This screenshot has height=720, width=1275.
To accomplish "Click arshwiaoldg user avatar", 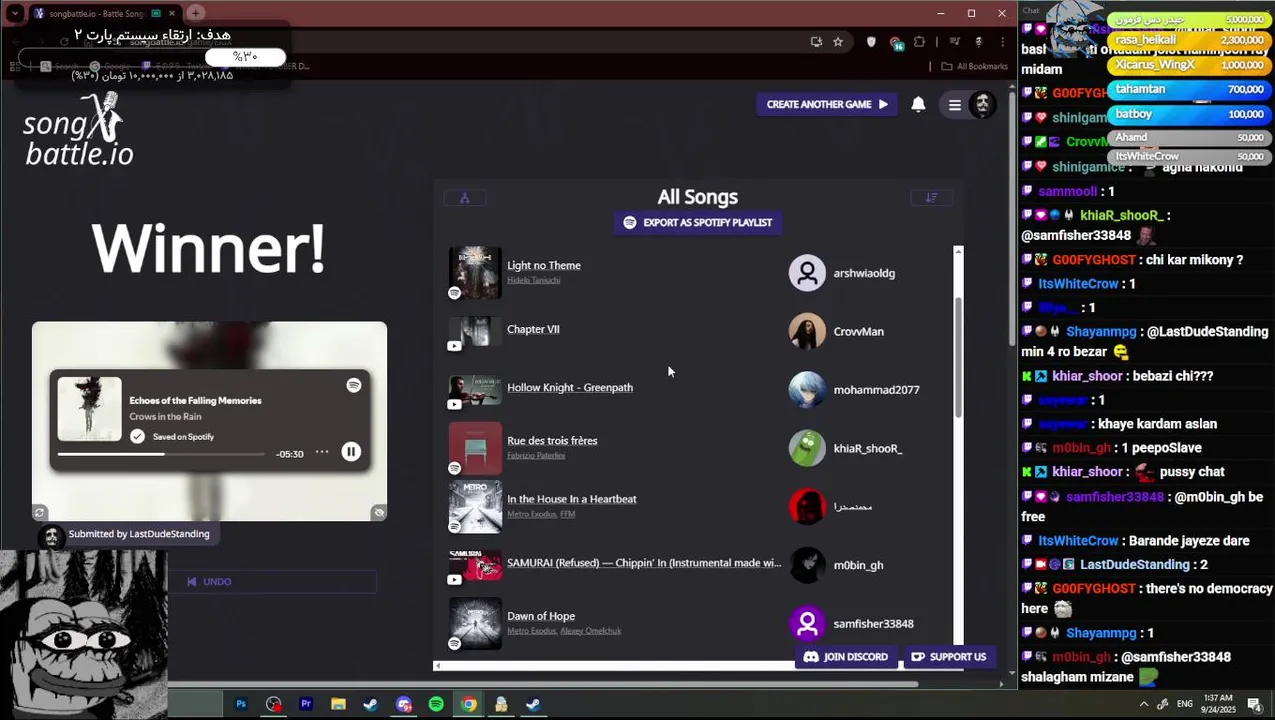I will coord(807,273).
